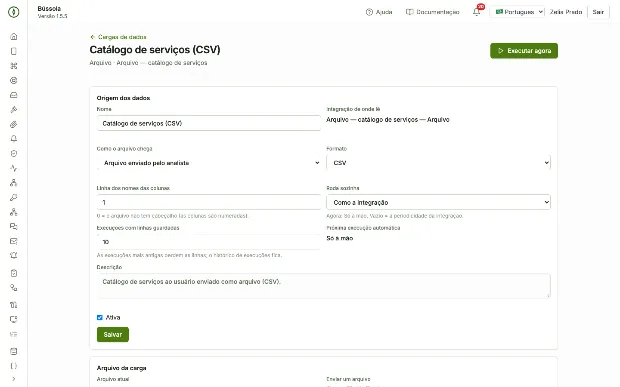Open the Português language selector
620x387 pixels.
pos(517,12)
